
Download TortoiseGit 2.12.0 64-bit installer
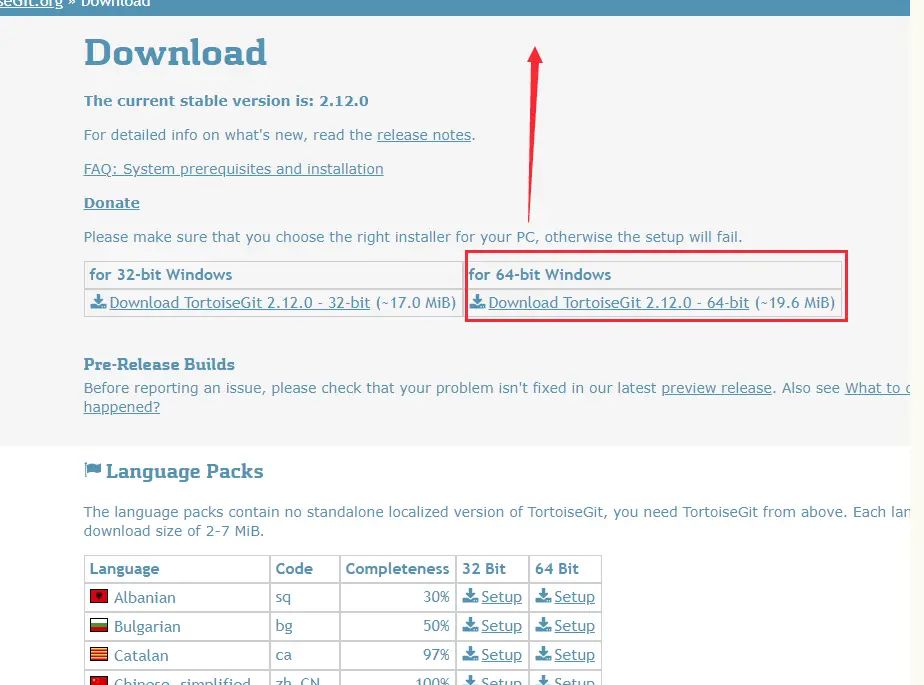coord(618,303)
